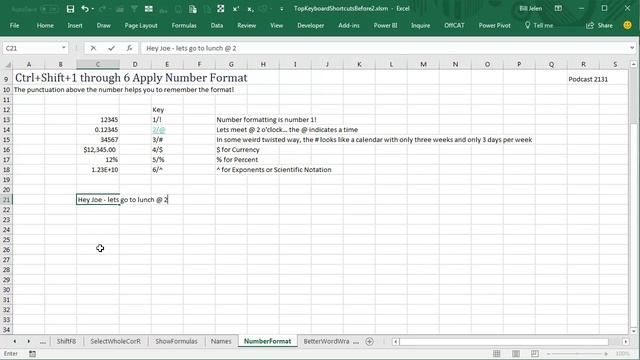Click the 'Podcast 2131' cell
Screen dimensions: 640x360
(588, 79)
